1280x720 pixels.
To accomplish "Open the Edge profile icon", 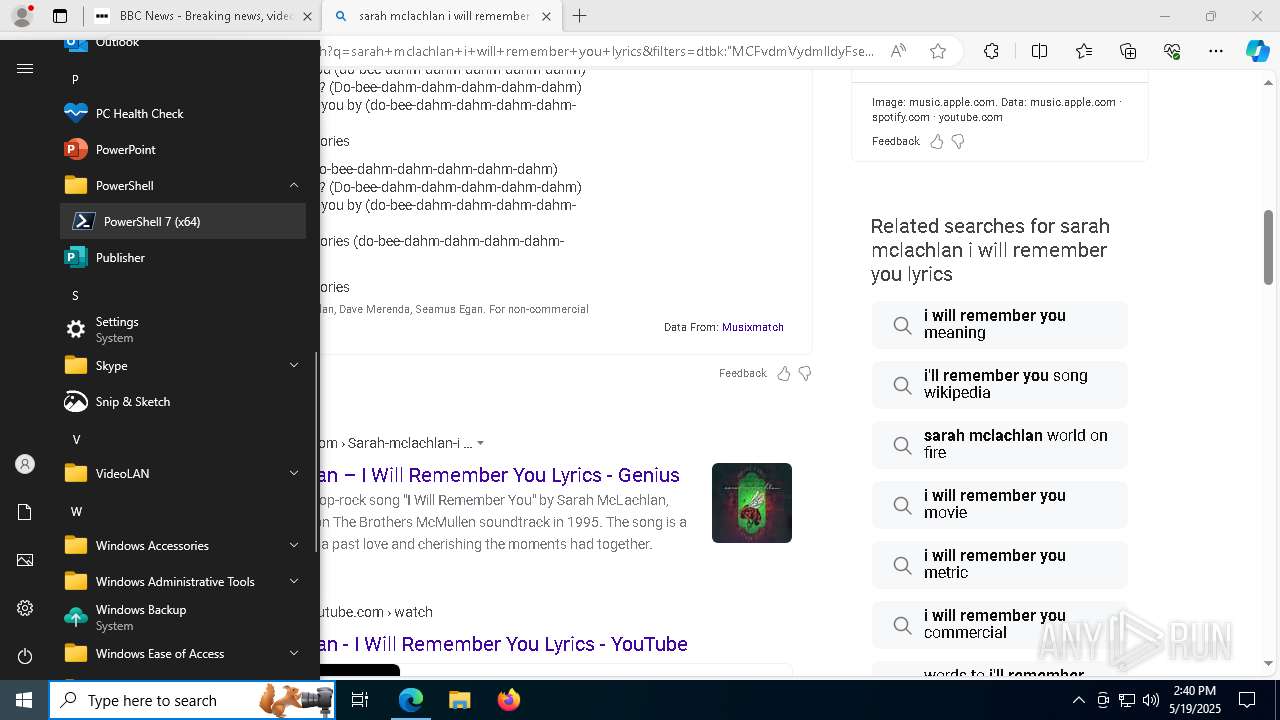I will tap(22, 16).
